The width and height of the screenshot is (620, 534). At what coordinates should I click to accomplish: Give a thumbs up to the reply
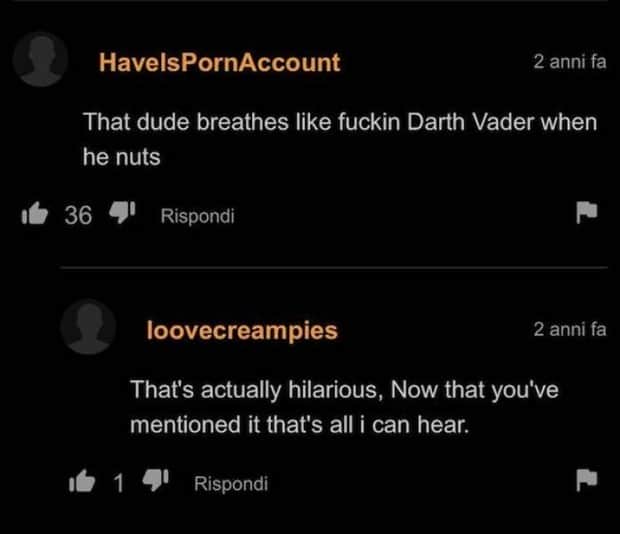point(82,481)
